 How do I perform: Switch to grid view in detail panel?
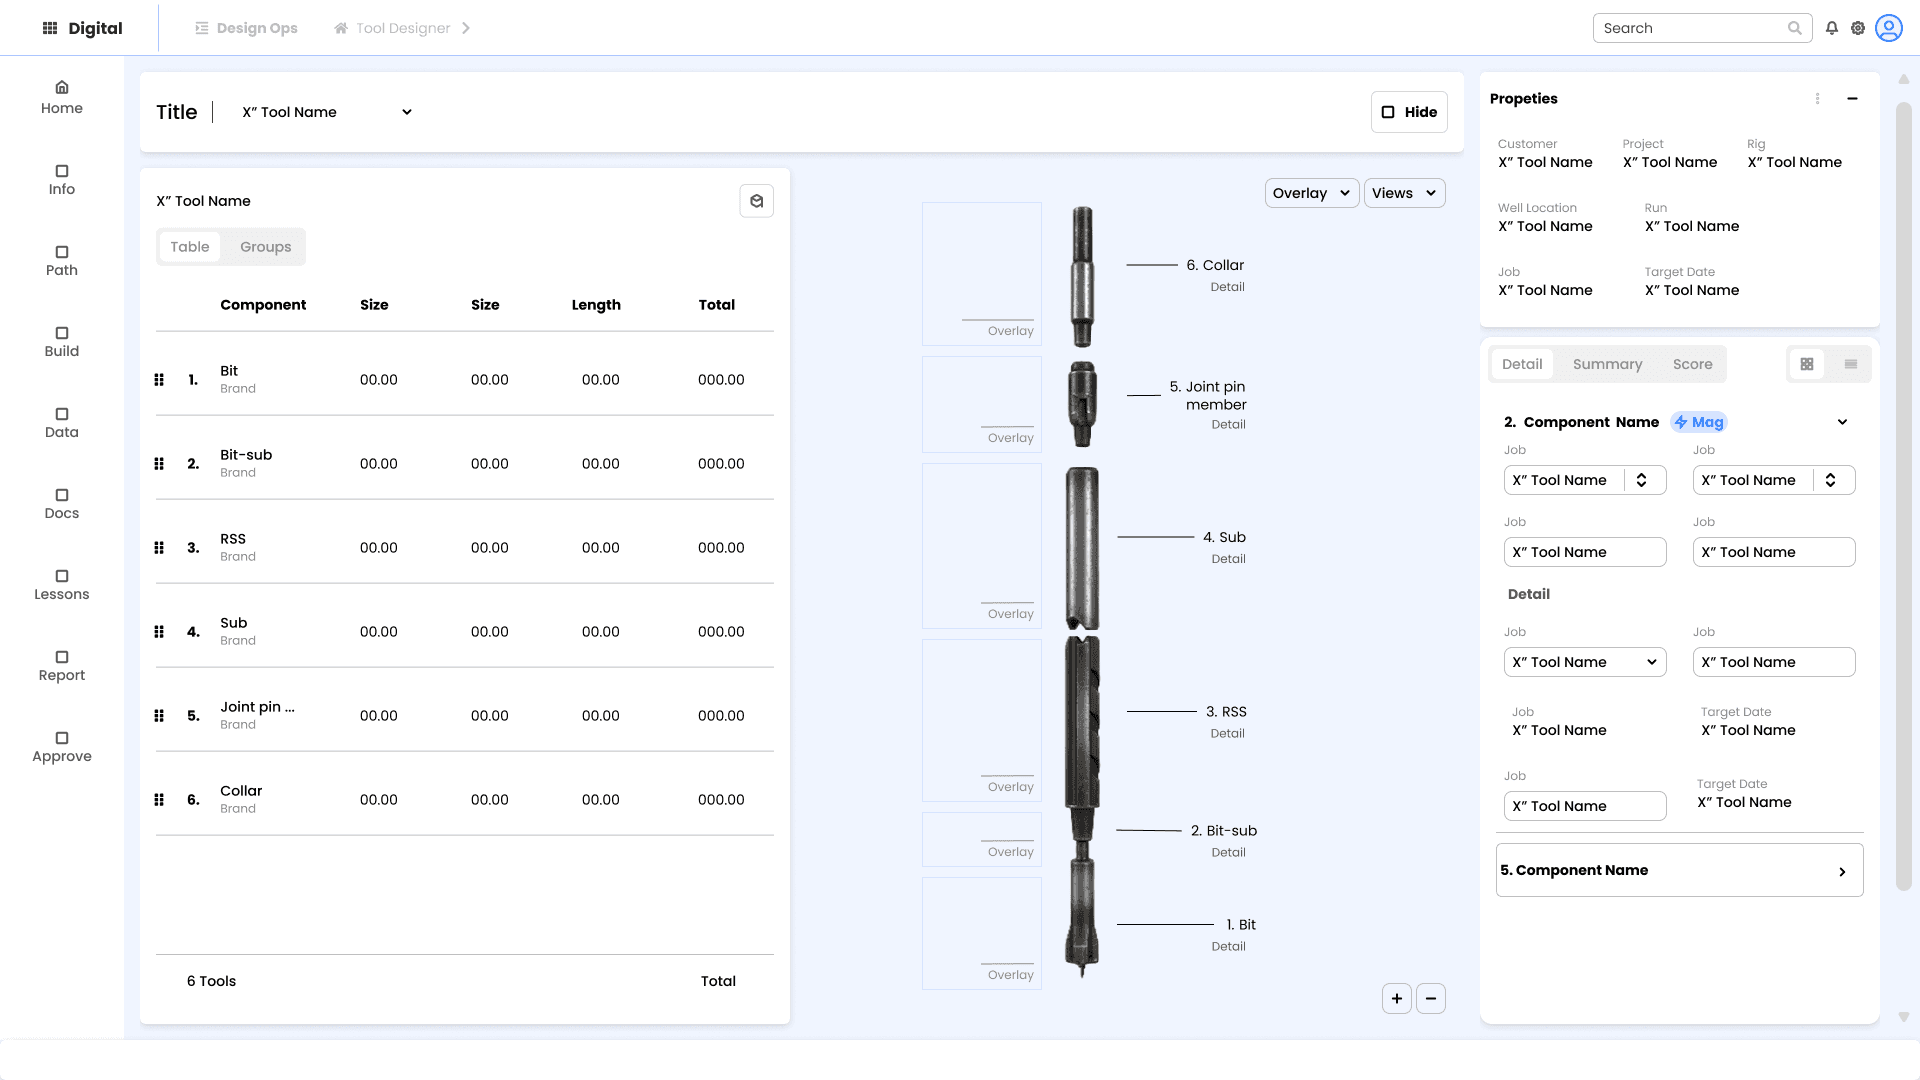tap(1807, 364)
